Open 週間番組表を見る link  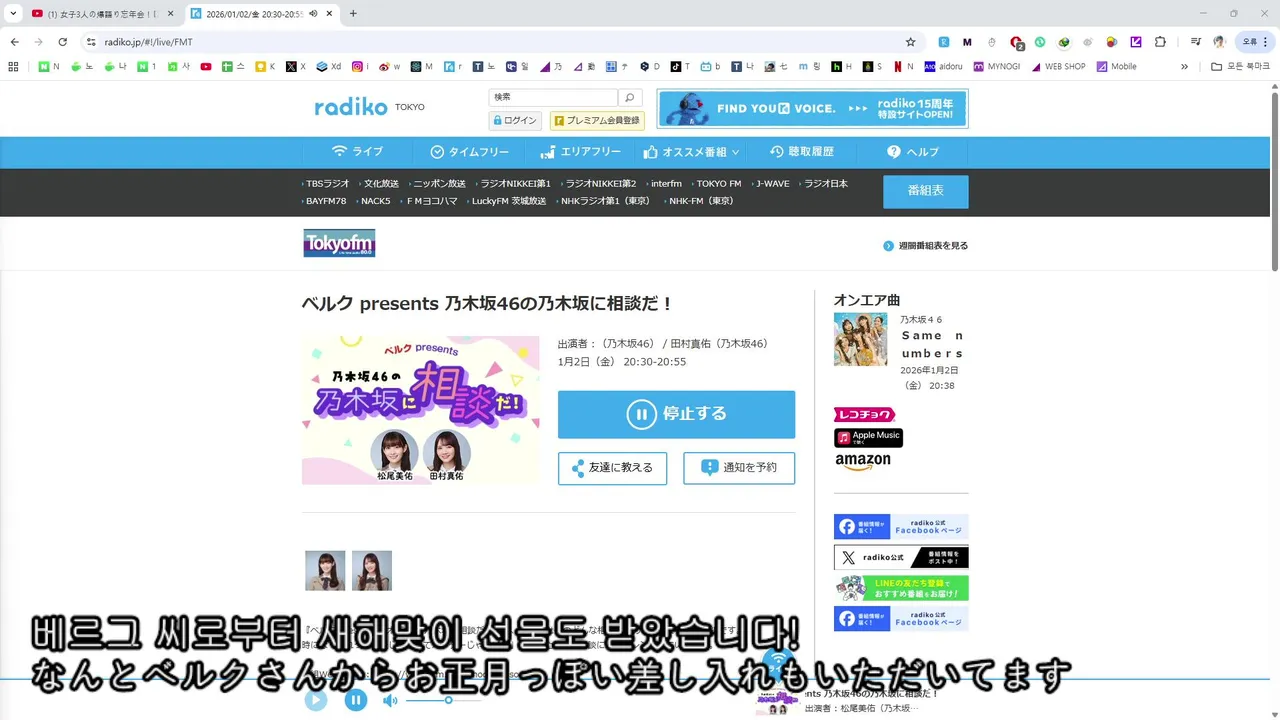926,246
